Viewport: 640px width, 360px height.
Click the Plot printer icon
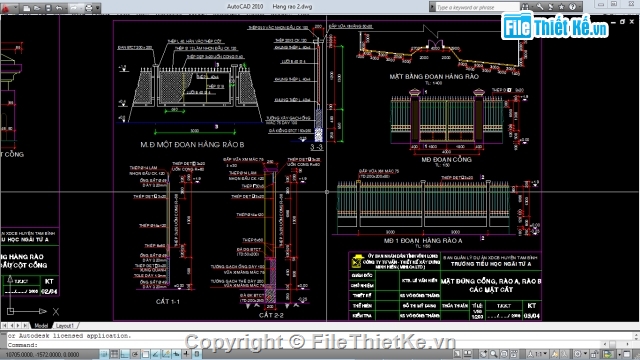(x=88, y=8)
